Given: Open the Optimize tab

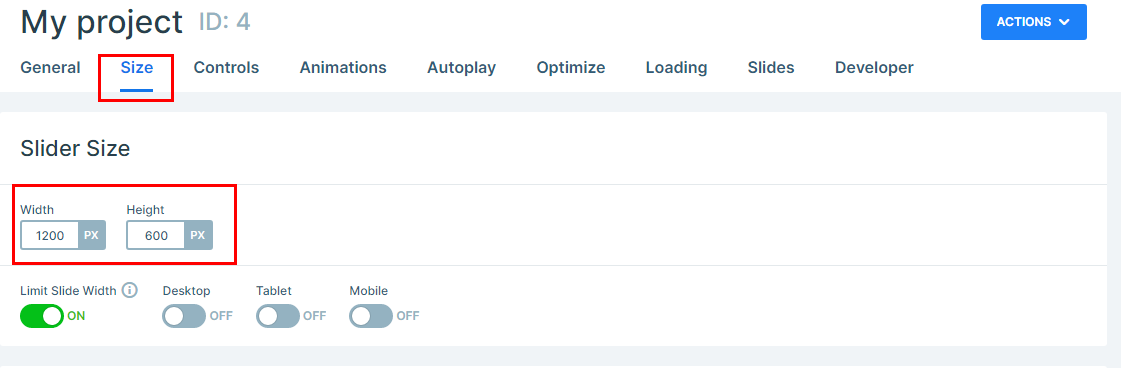Looking at the screenshot, I should click(x=571, y=68).
